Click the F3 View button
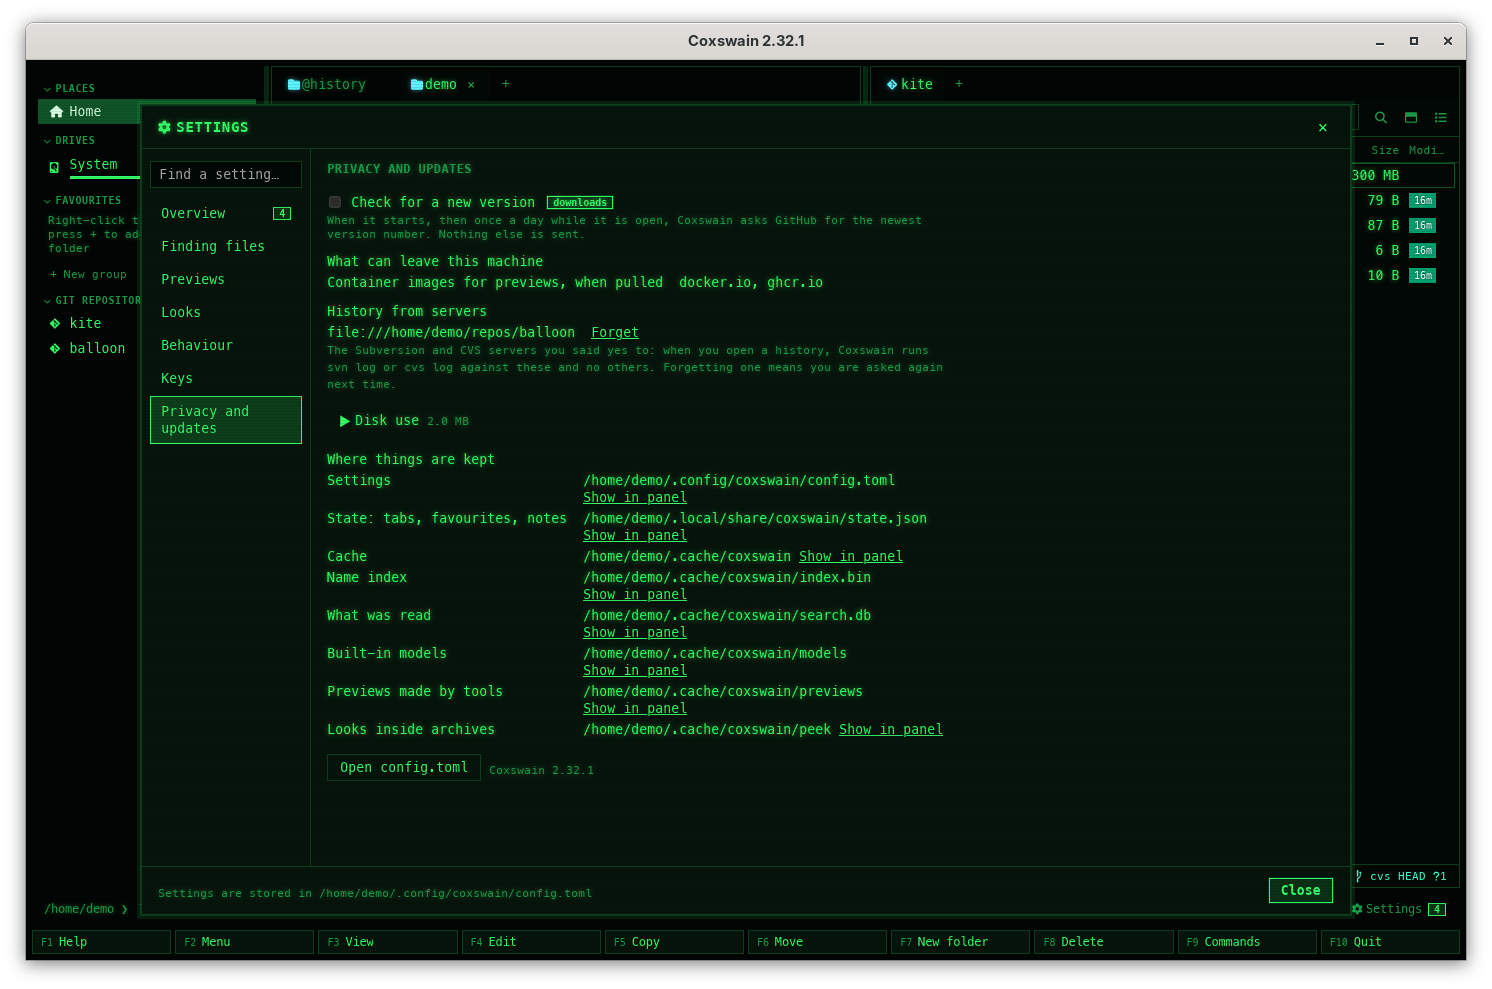Image resolution: width=1492 pixels, height=989 pixels. coord(387,942)
